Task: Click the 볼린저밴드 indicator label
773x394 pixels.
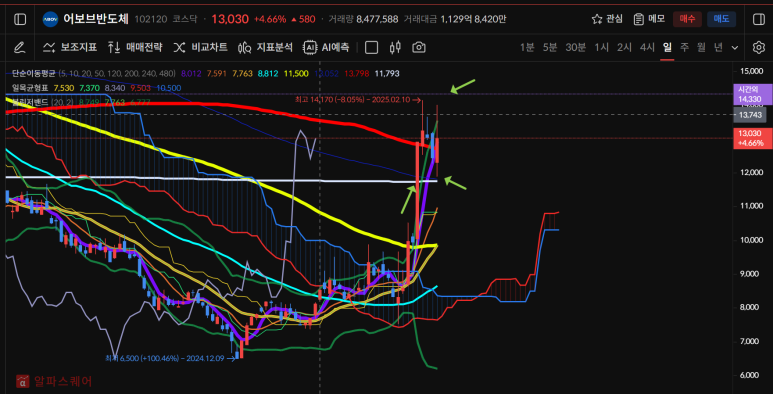Action: pyautogui.click(x=31, y=102)
